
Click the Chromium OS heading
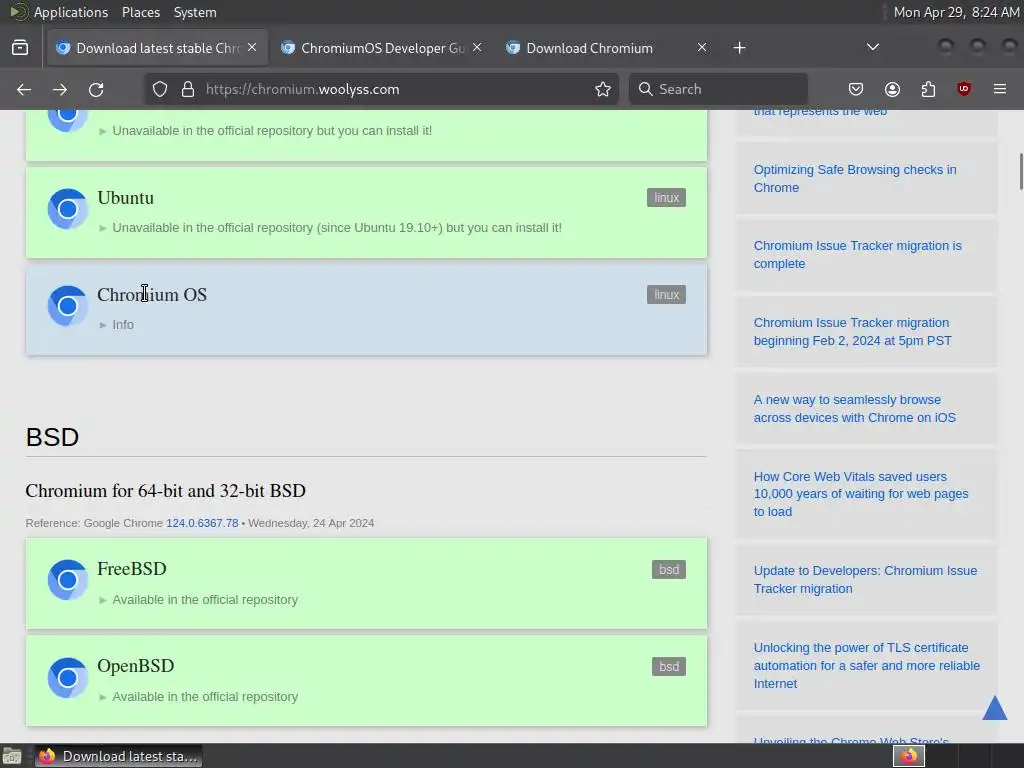click(152, 295)
